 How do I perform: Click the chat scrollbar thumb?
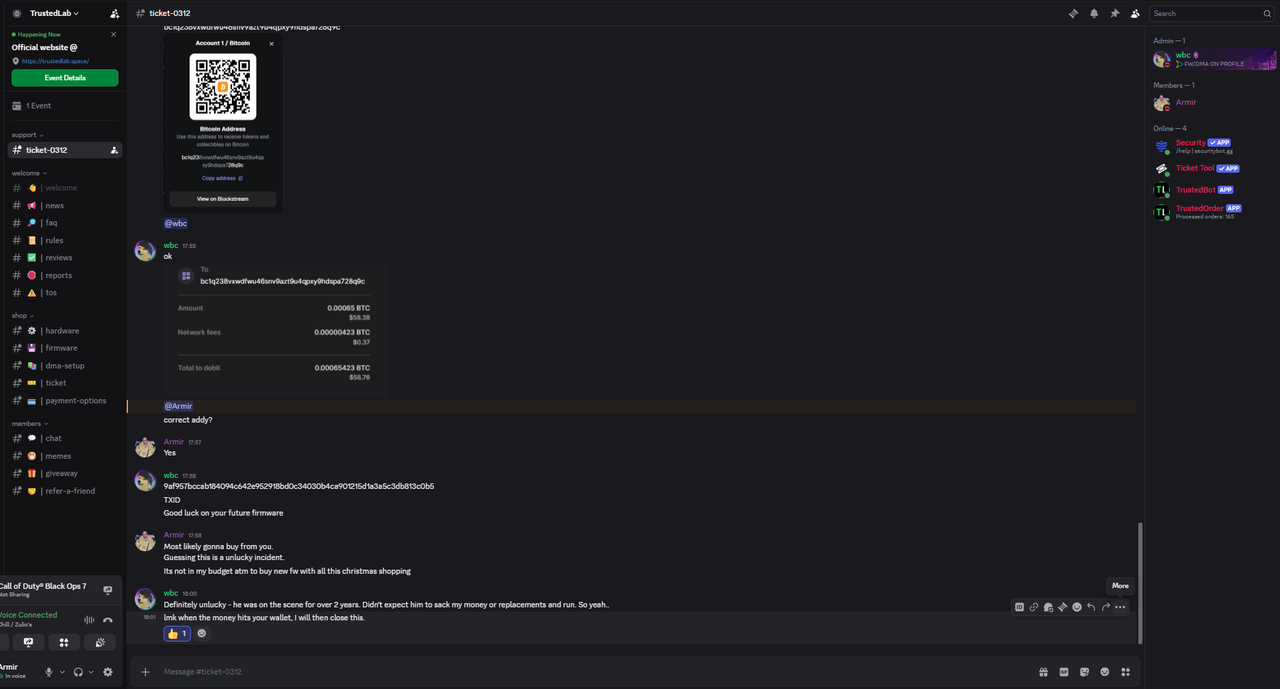pyautogui.click(x=1140, y=583)
